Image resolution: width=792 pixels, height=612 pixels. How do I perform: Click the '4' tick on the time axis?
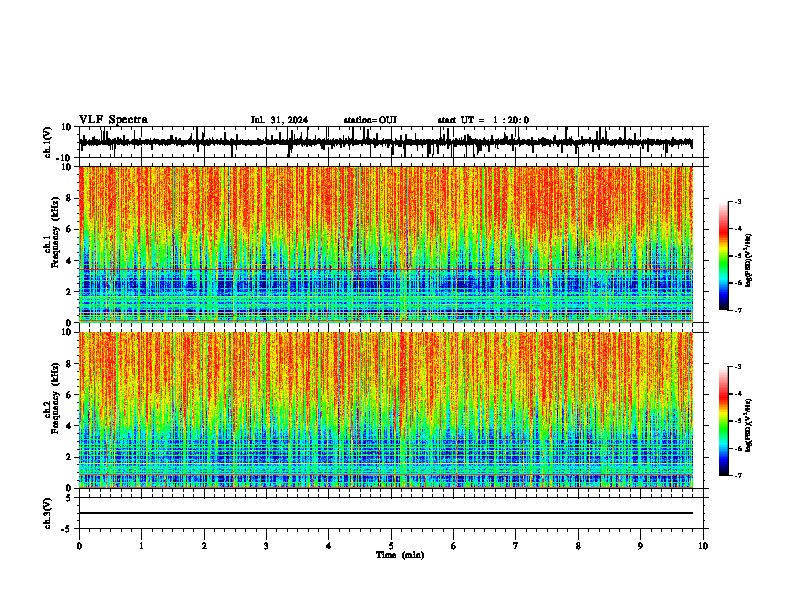(329, 546)
